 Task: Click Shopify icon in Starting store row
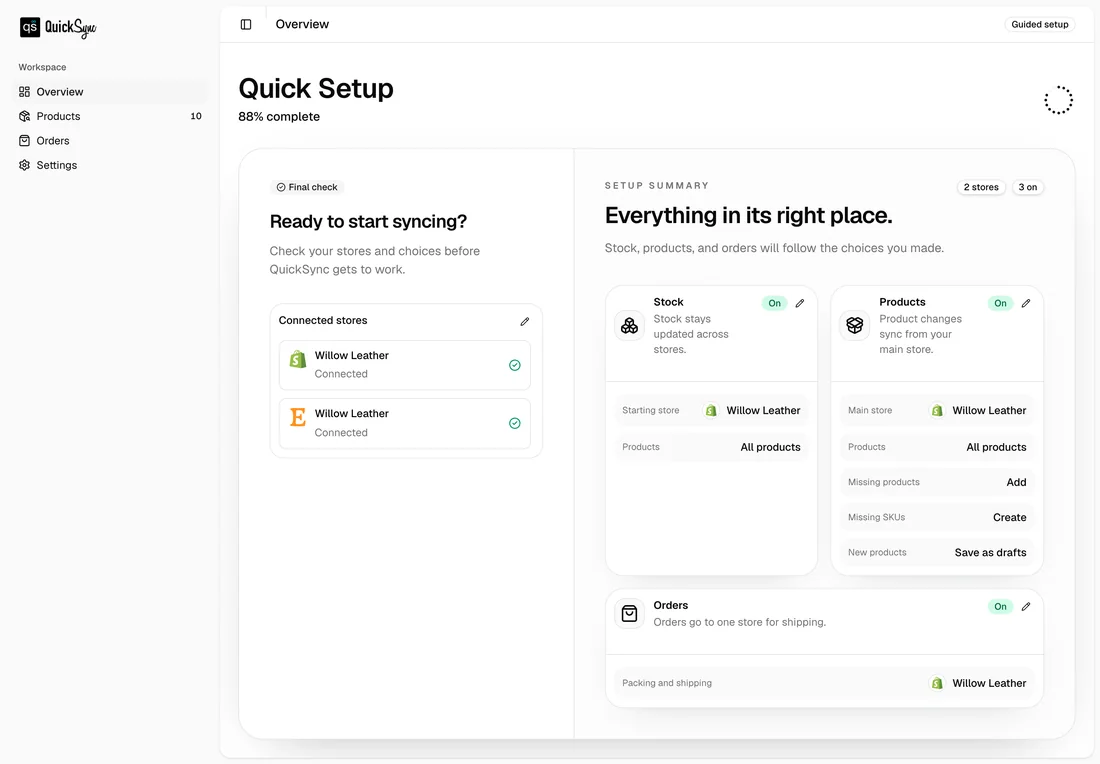pos(711,410)
